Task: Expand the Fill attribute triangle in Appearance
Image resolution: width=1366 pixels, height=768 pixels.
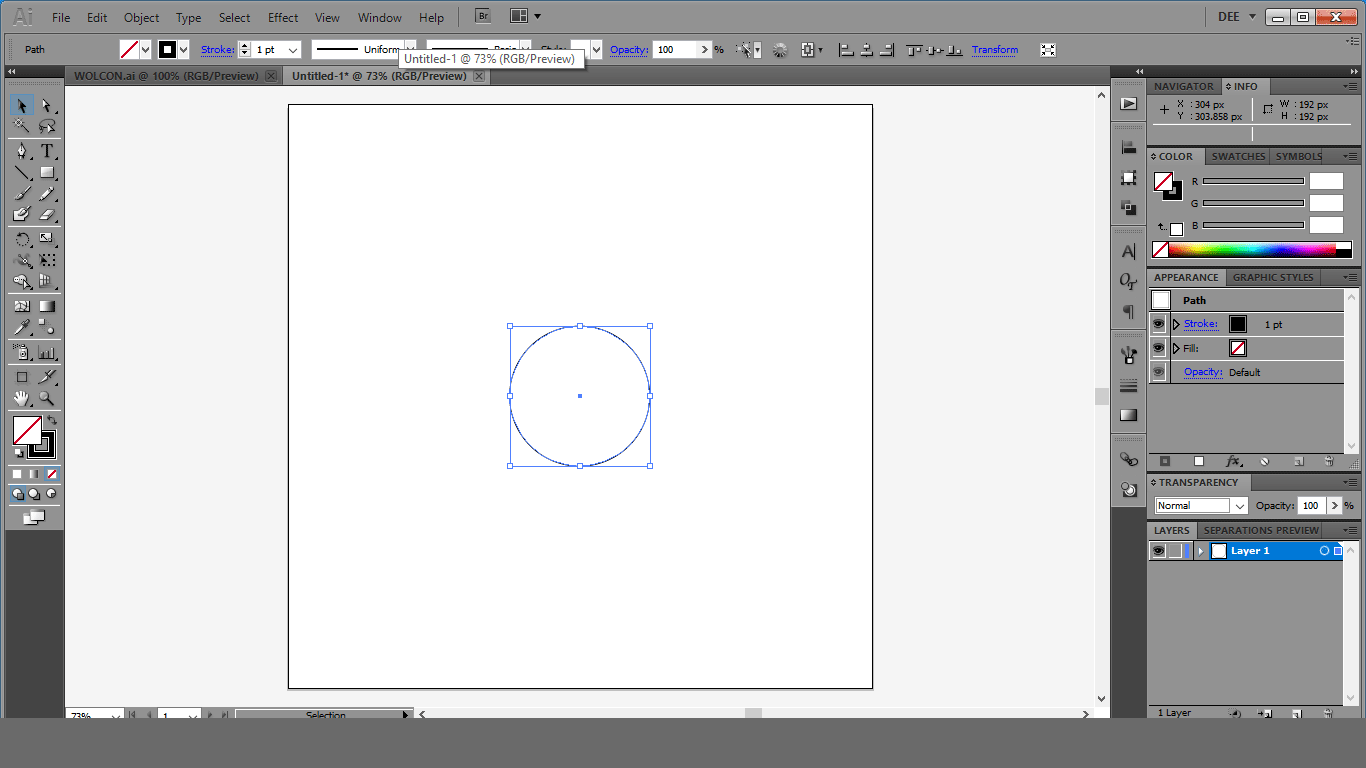Action: 1176,348
